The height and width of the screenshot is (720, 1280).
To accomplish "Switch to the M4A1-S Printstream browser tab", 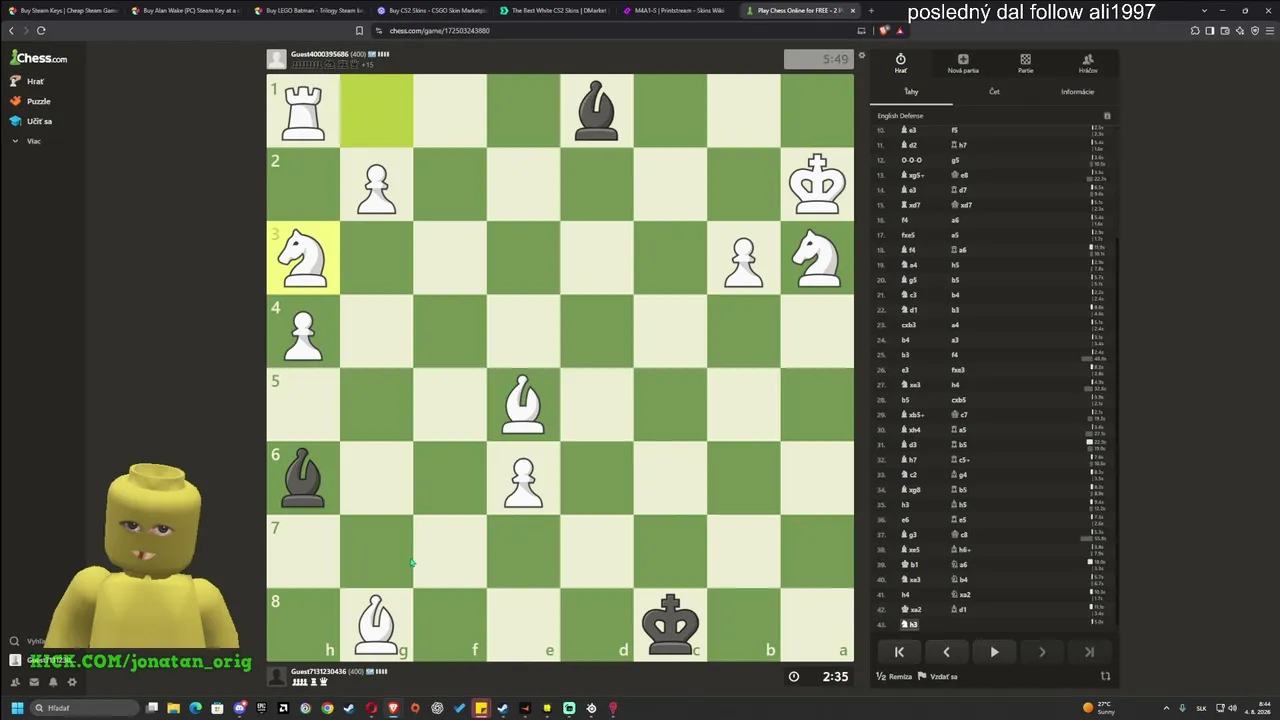I will click(676, 10).
